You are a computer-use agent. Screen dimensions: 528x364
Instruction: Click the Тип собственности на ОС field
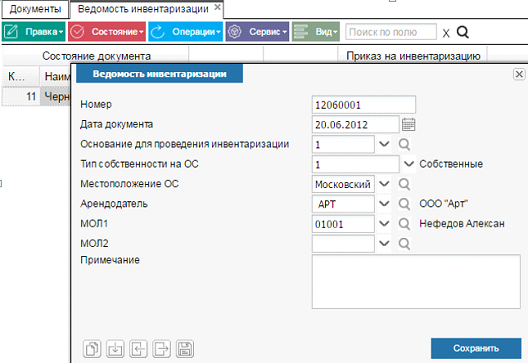(x=356, y=164)
